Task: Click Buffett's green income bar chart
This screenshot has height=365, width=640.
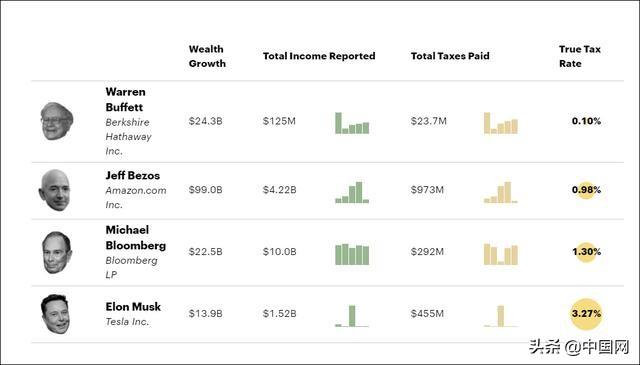Action: click(352, 123)
